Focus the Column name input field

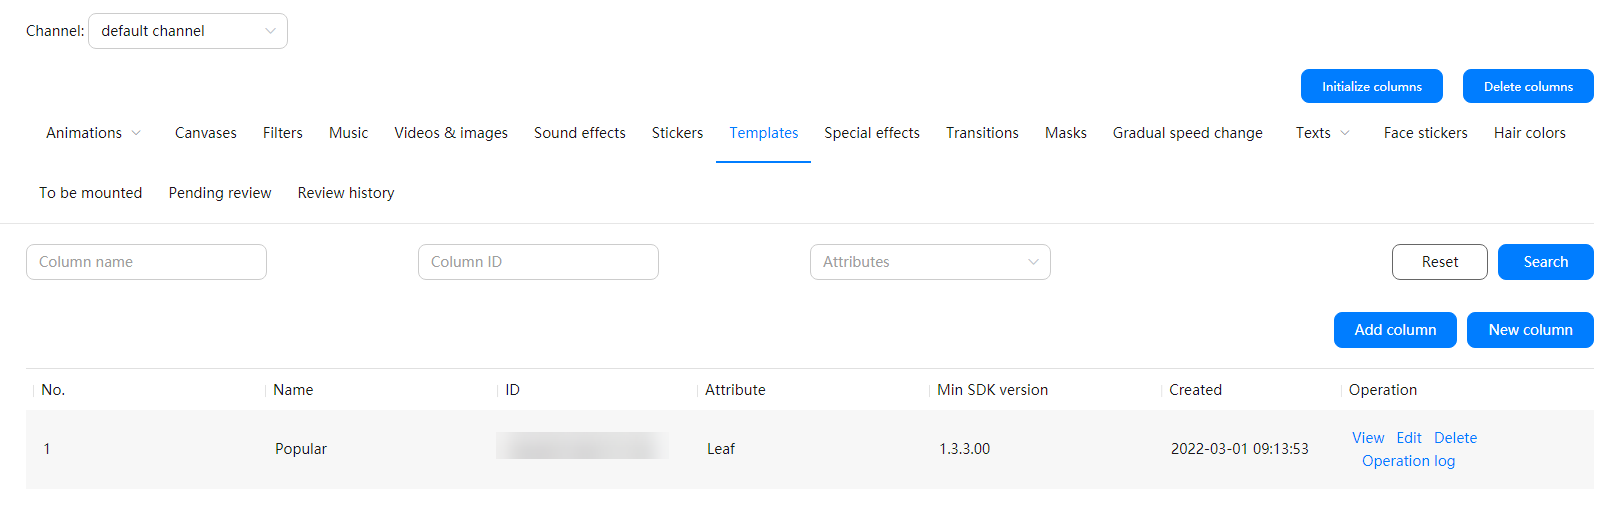pyautogui.click(x=146, y=262)
